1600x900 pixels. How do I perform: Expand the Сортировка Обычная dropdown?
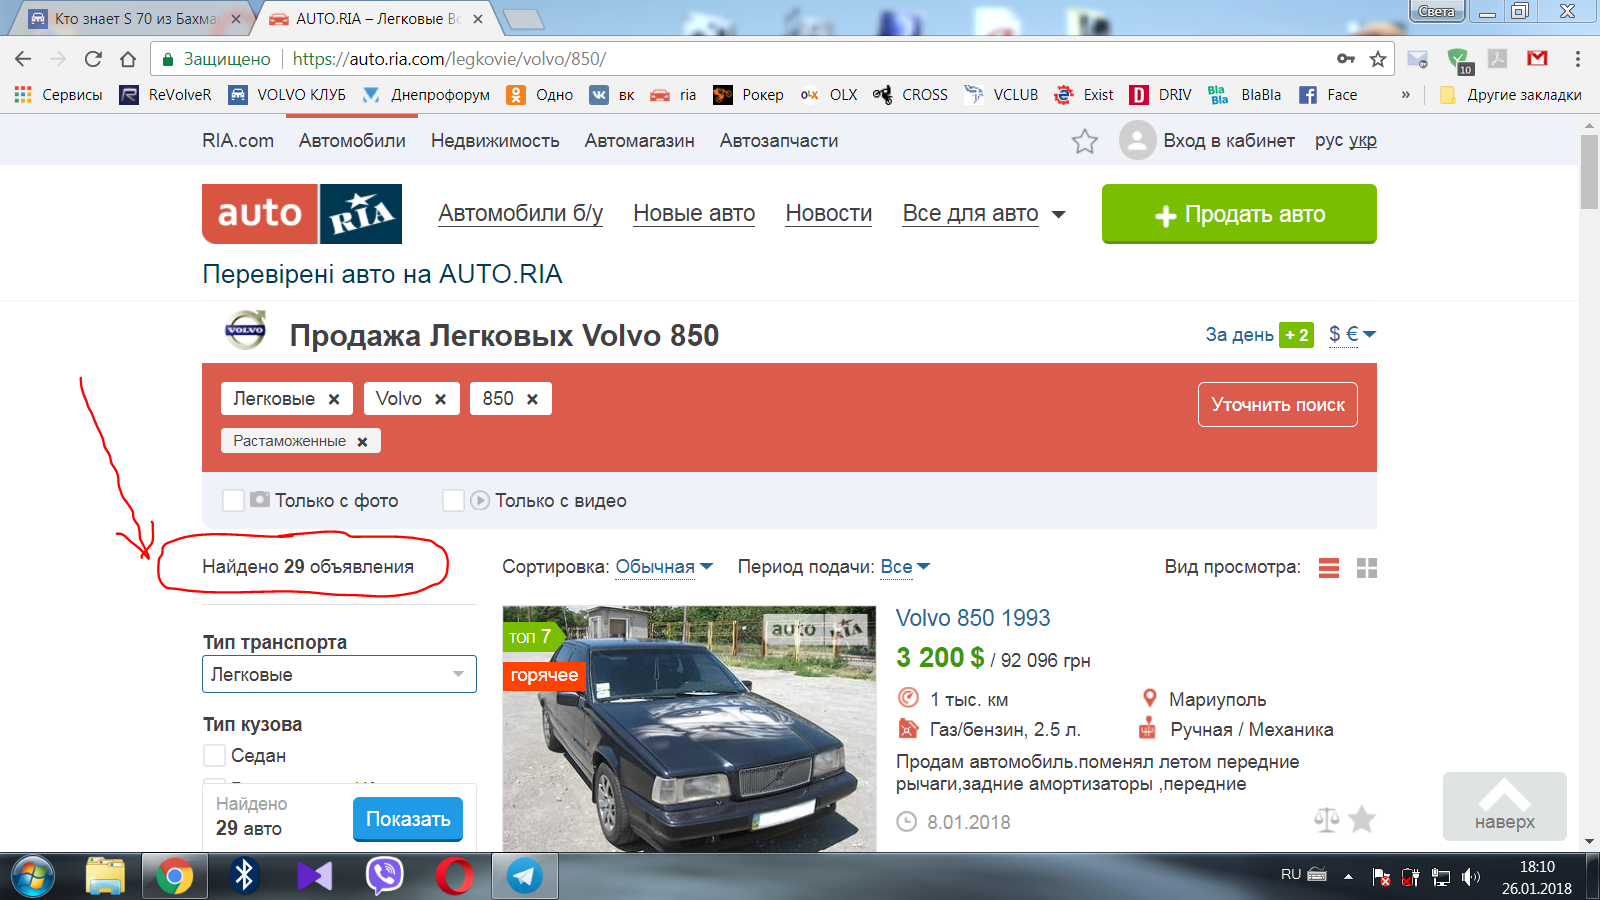(x=663, y=567)
